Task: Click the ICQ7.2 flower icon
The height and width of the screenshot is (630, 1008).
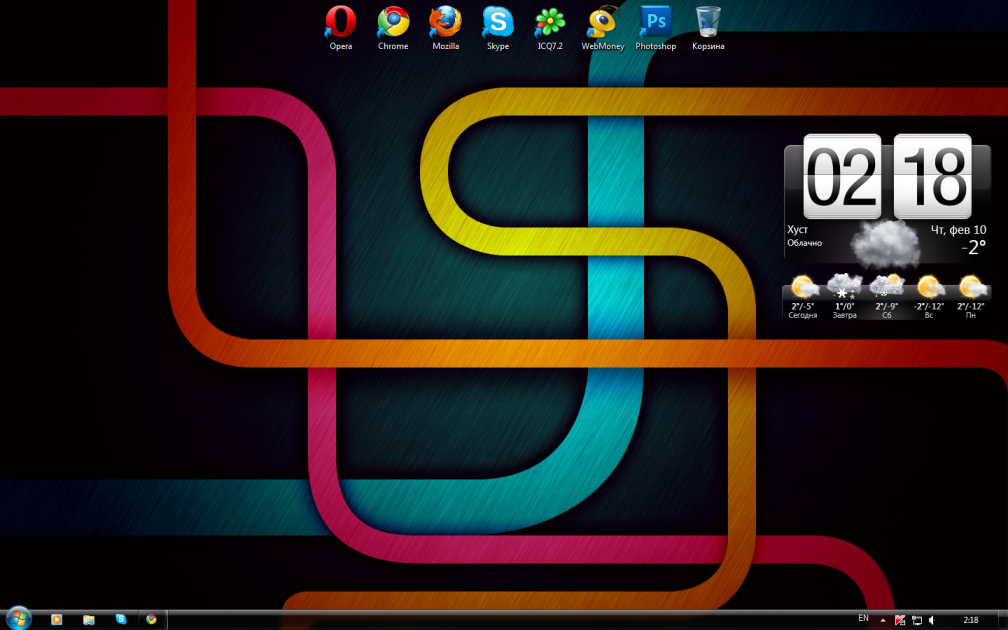Action: (x=550, y=22)
